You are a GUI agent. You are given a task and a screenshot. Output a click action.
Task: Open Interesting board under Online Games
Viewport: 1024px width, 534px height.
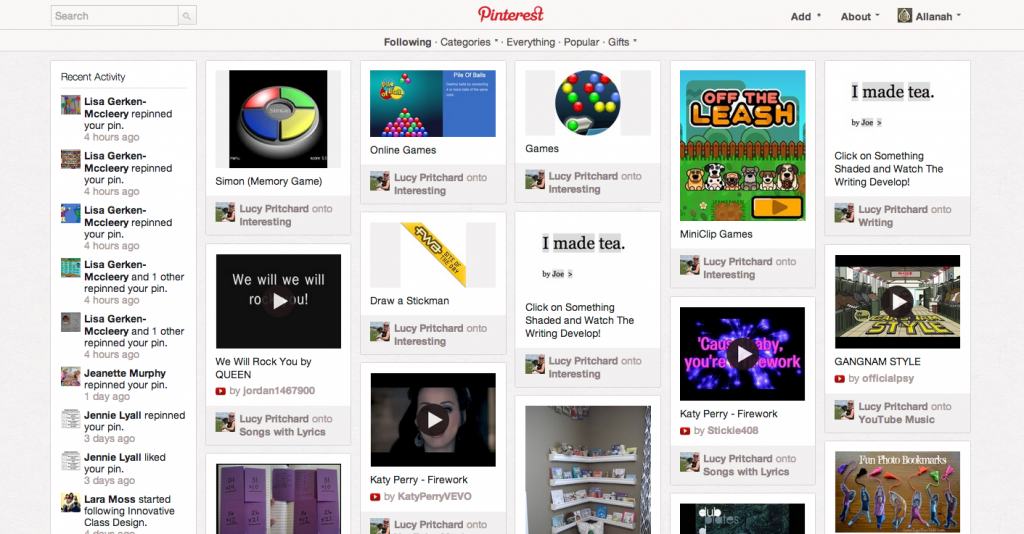(420, 191)
